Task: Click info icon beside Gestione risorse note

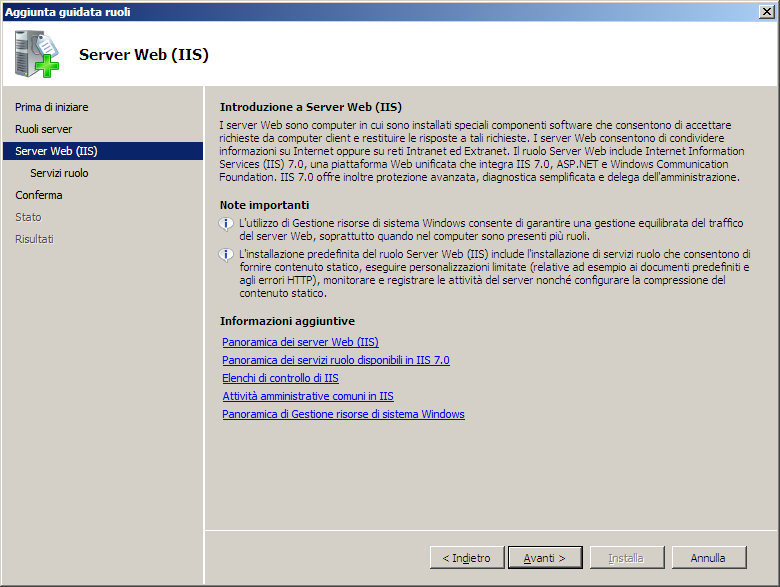Action: pyautogui.click(x=226, y=224)
